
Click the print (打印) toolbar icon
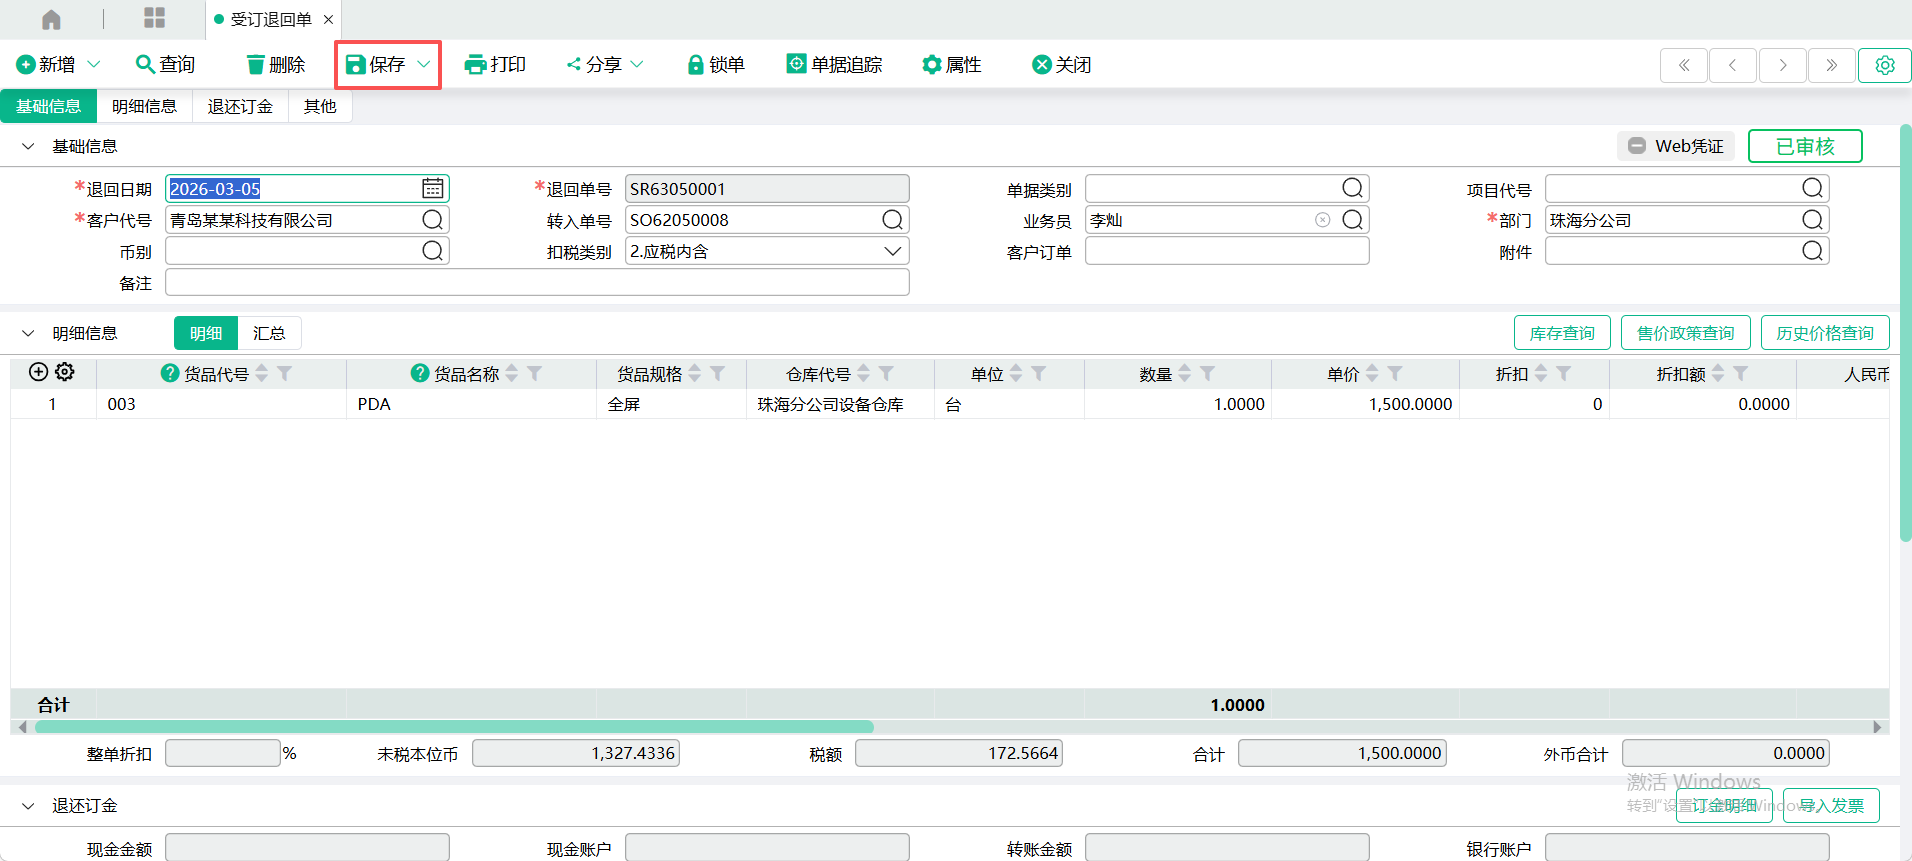475,65
